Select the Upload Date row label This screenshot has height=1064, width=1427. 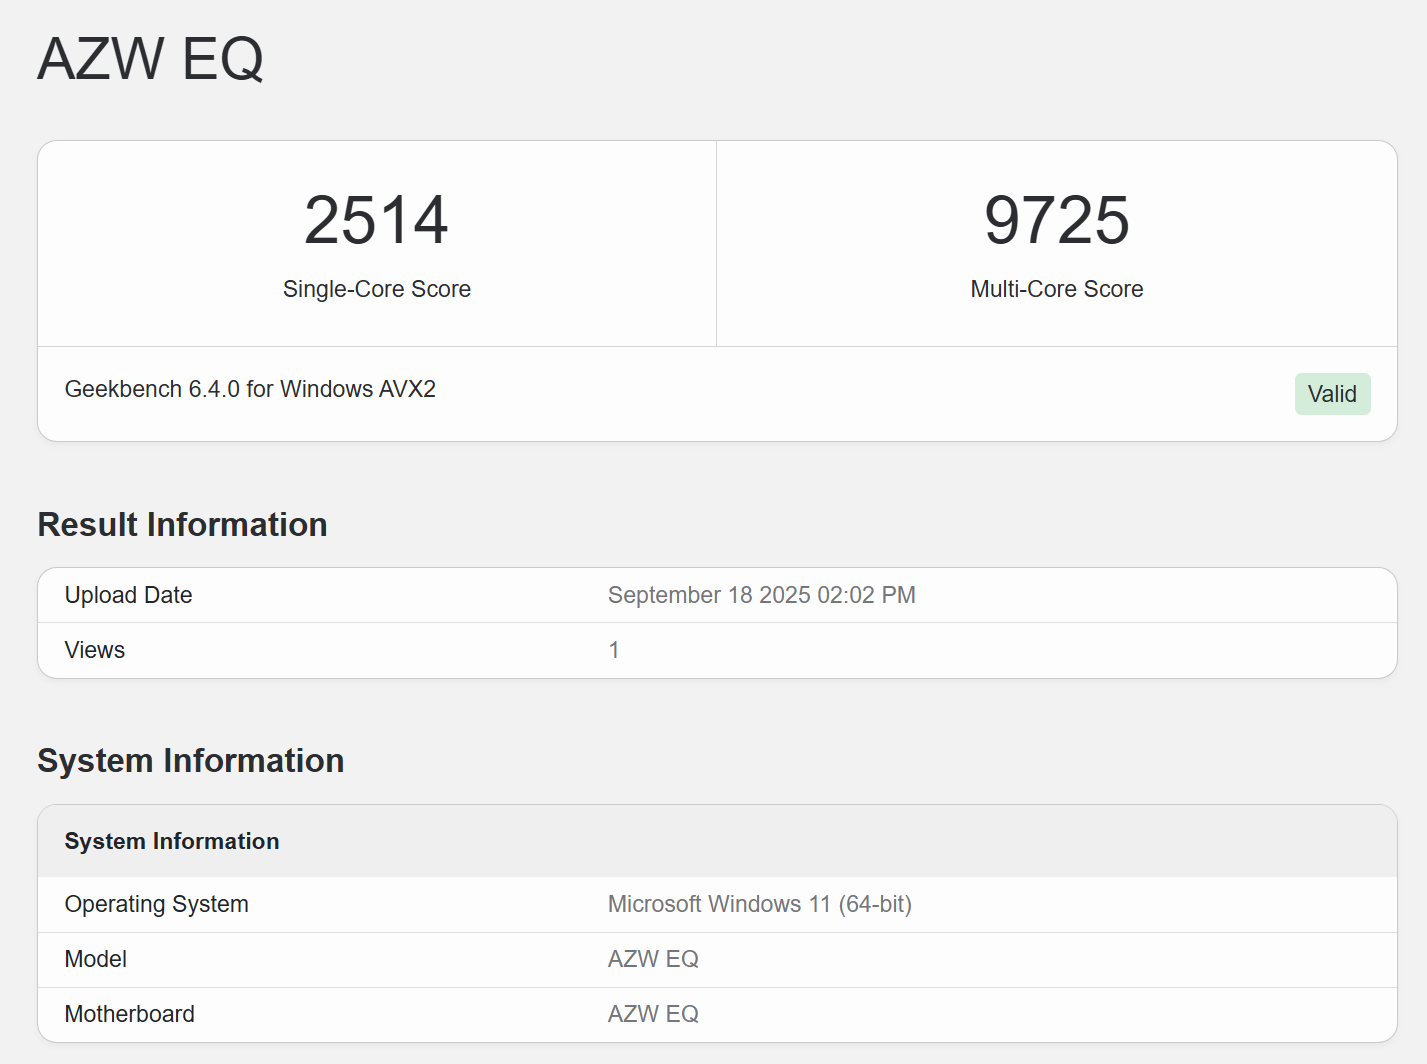point(128,595)
